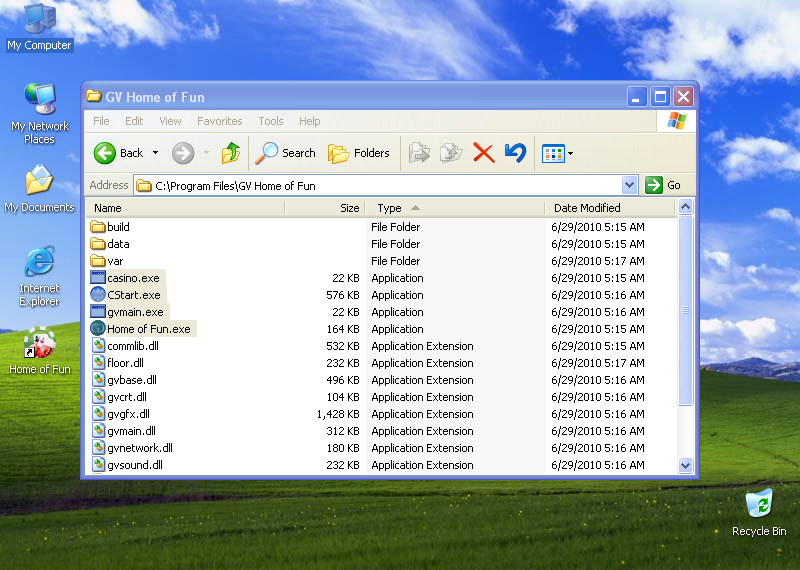Select the var folder icon
Image resolution: width=800 pixels, height=570 pixels.
[97, 261]
